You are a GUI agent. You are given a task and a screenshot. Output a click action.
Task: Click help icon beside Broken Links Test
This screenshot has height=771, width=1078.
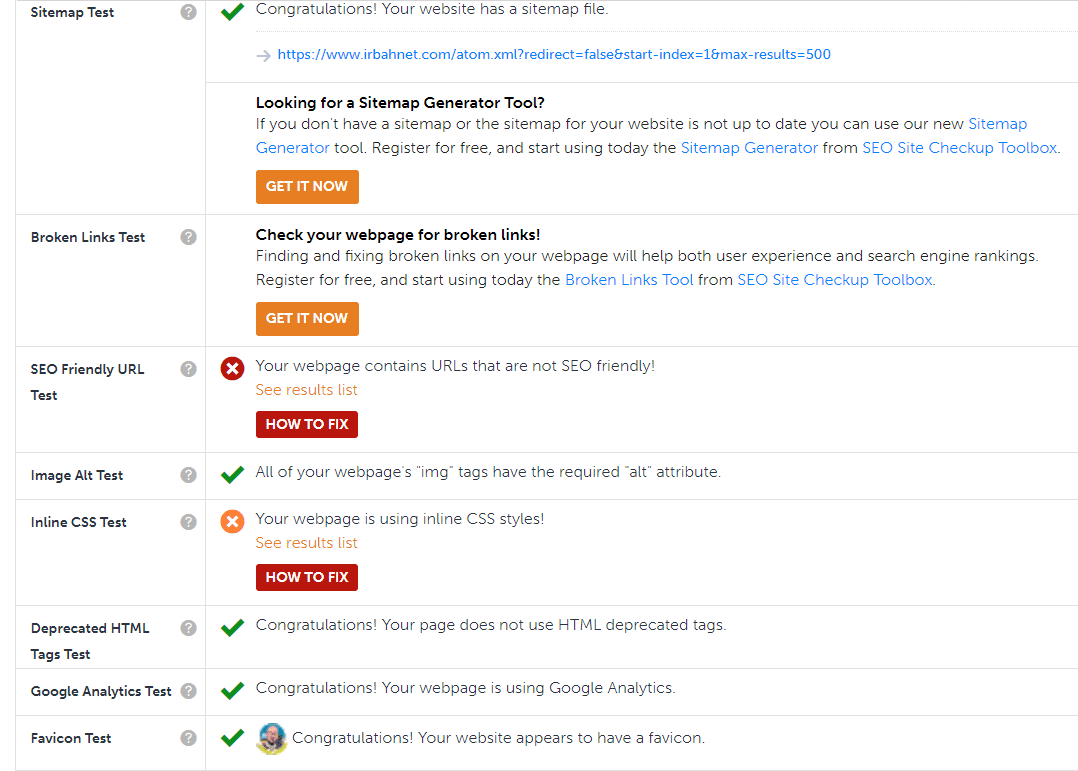tap(188, 237)
